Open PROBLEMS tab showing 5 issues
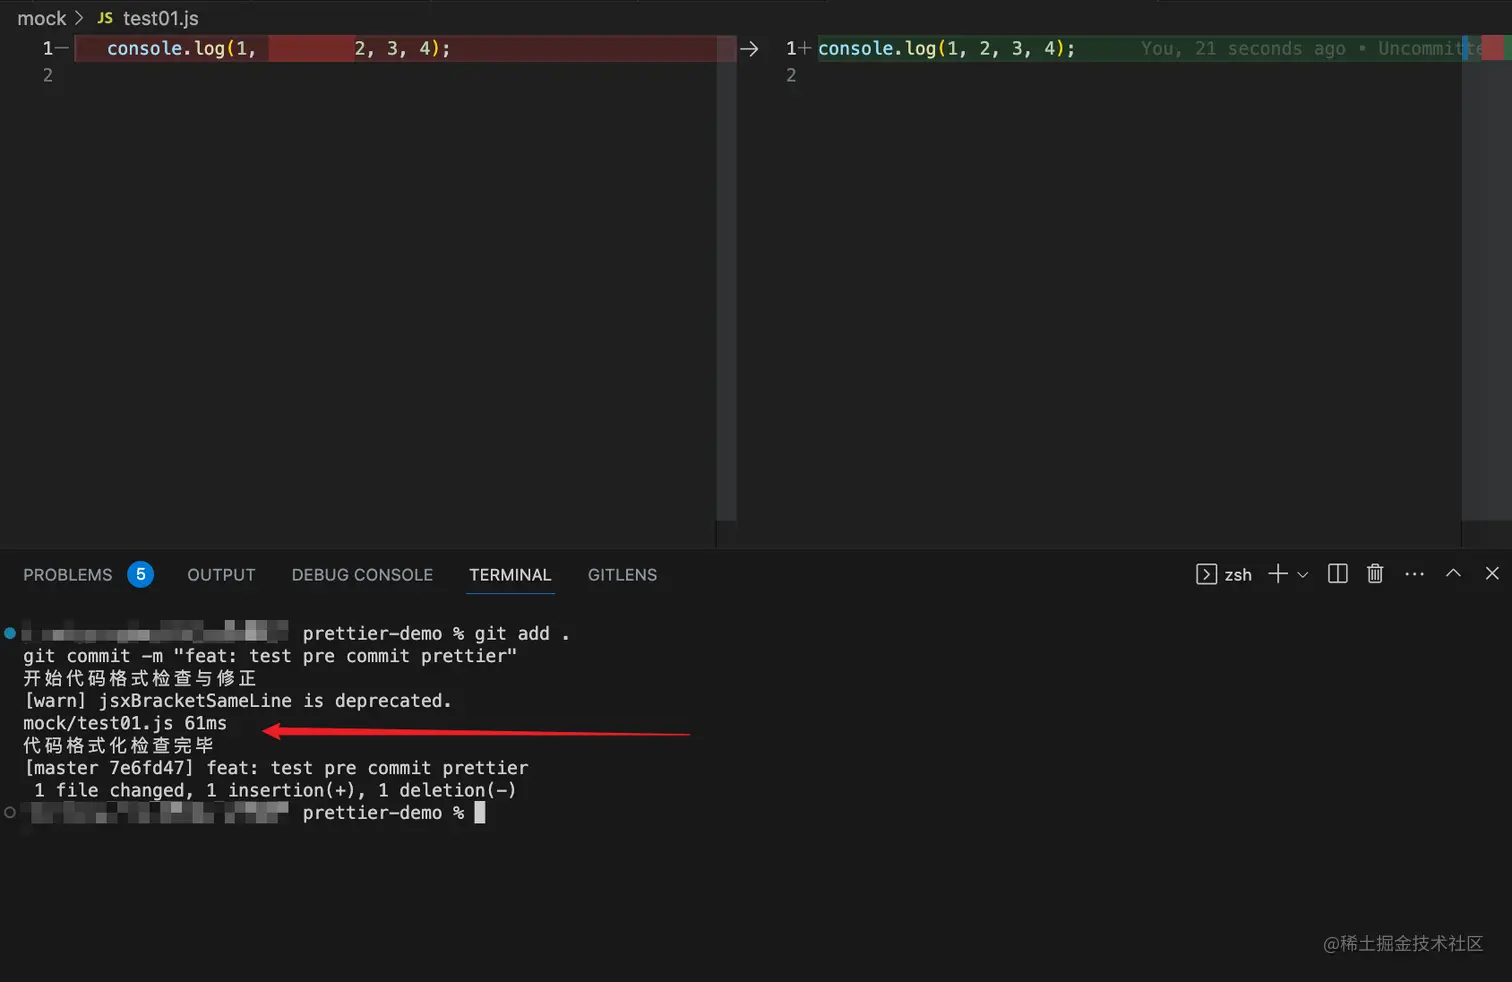The image size is (1512, 982). tap(67, 574)
